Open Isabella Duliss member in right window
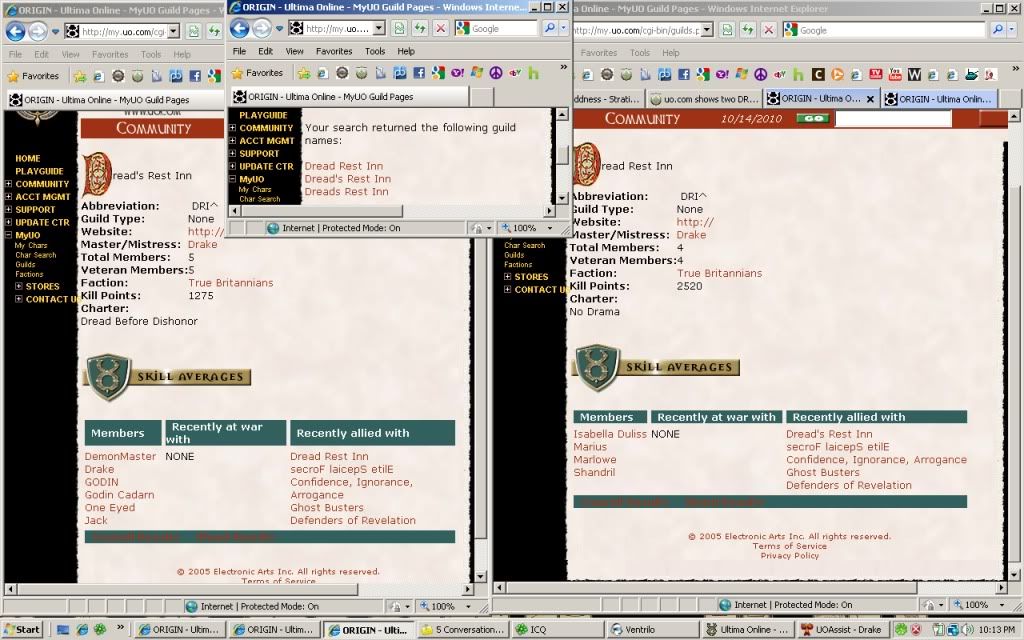The height and width of the screenshot is (640, 1024). pyautogui.click(x=610, y=434)
